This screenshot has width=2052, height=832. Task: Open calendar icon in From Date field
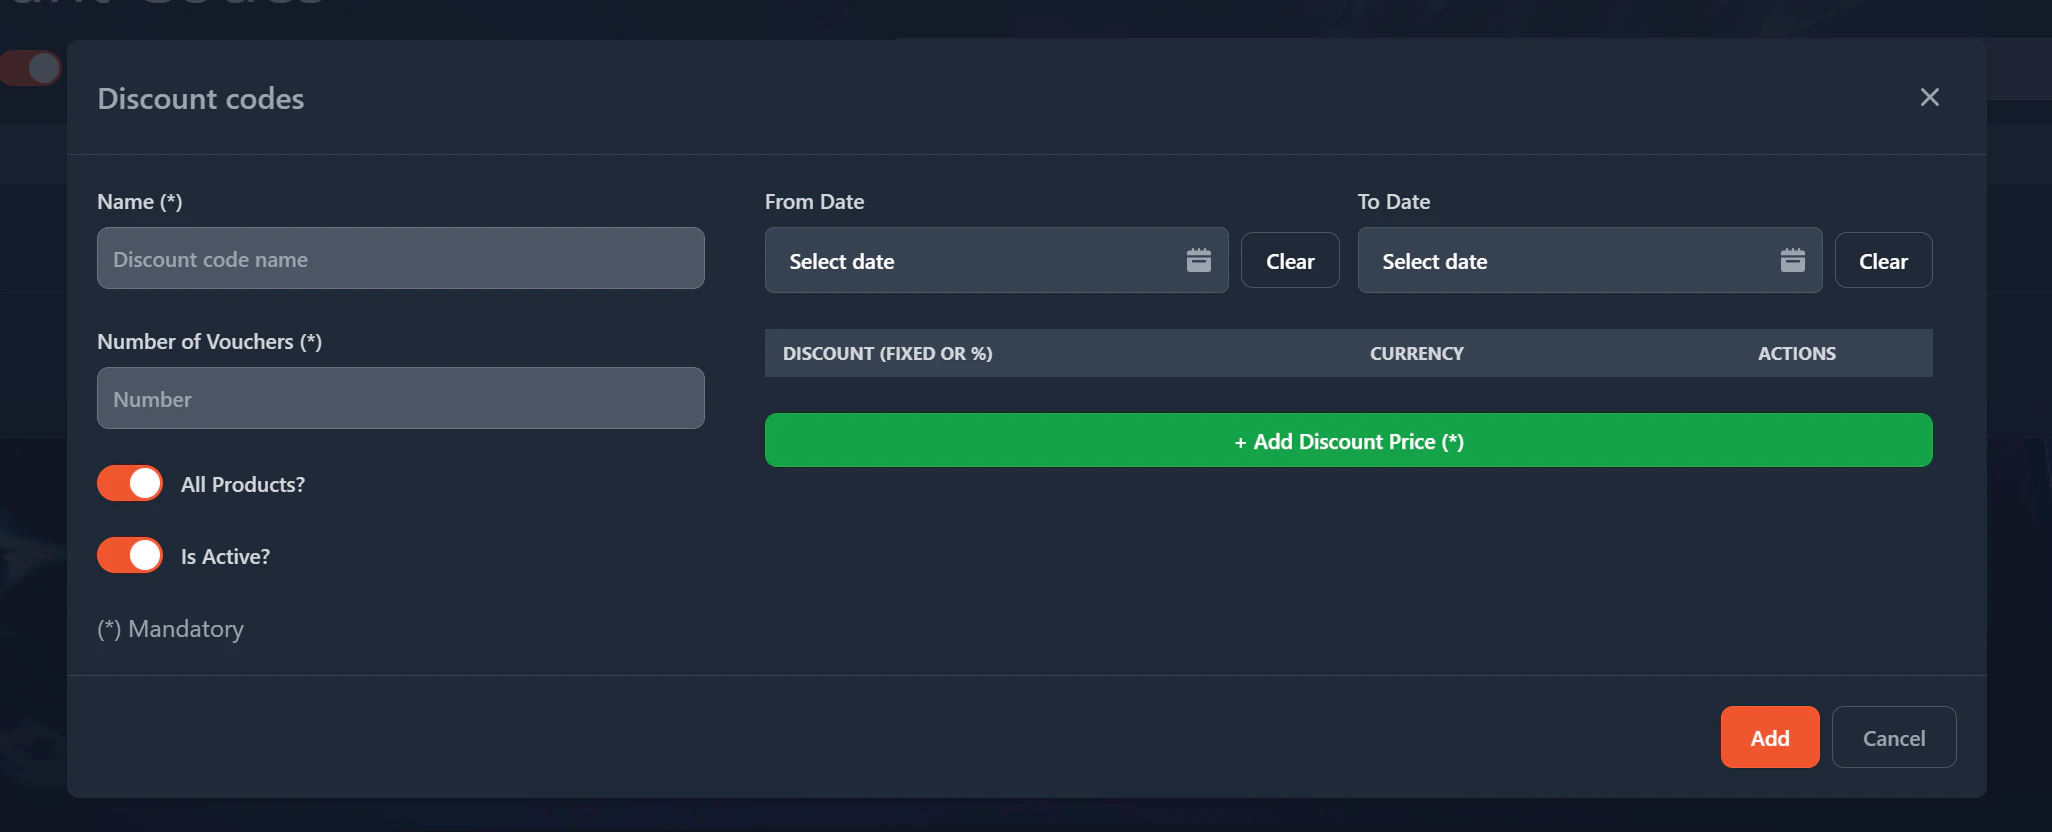(x=1198, y=260)
